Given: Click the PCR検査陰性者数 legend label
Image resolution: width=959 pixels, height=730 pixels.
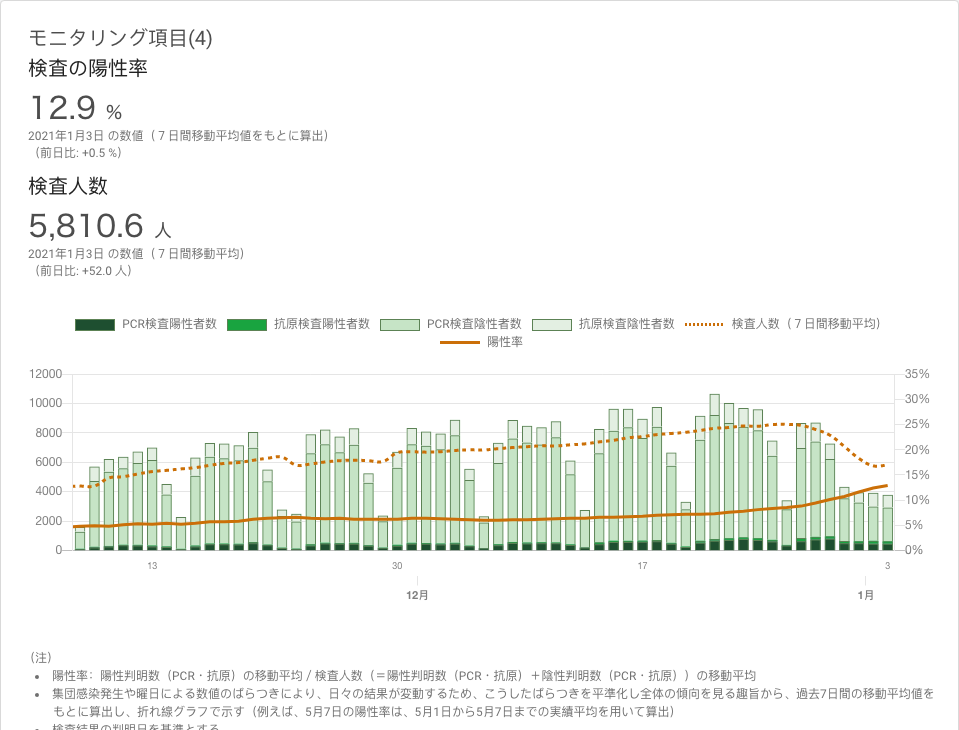Looking at the screenshot, I should coord(474,324).
